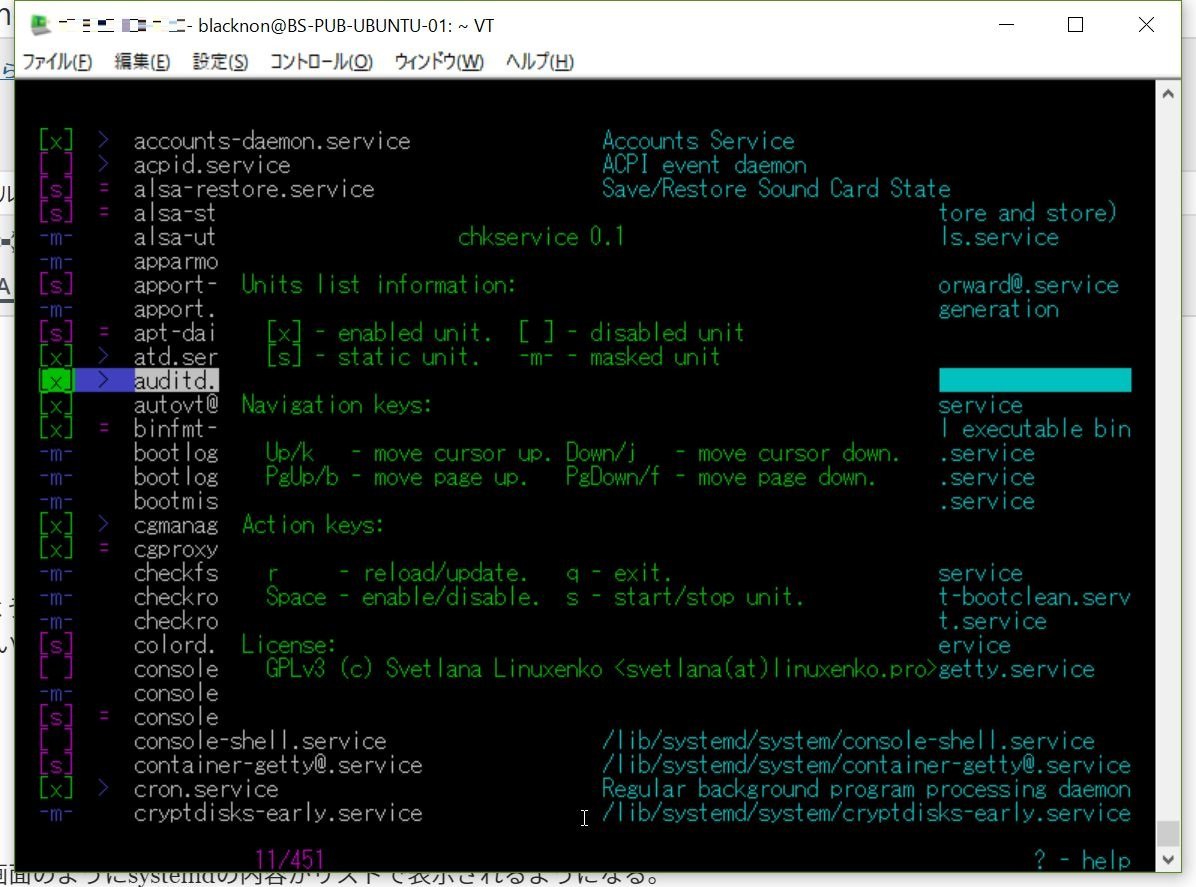Click 'Save/Restore Sound Card State' description
1196x887 pixels.
[x=776, y=188]
